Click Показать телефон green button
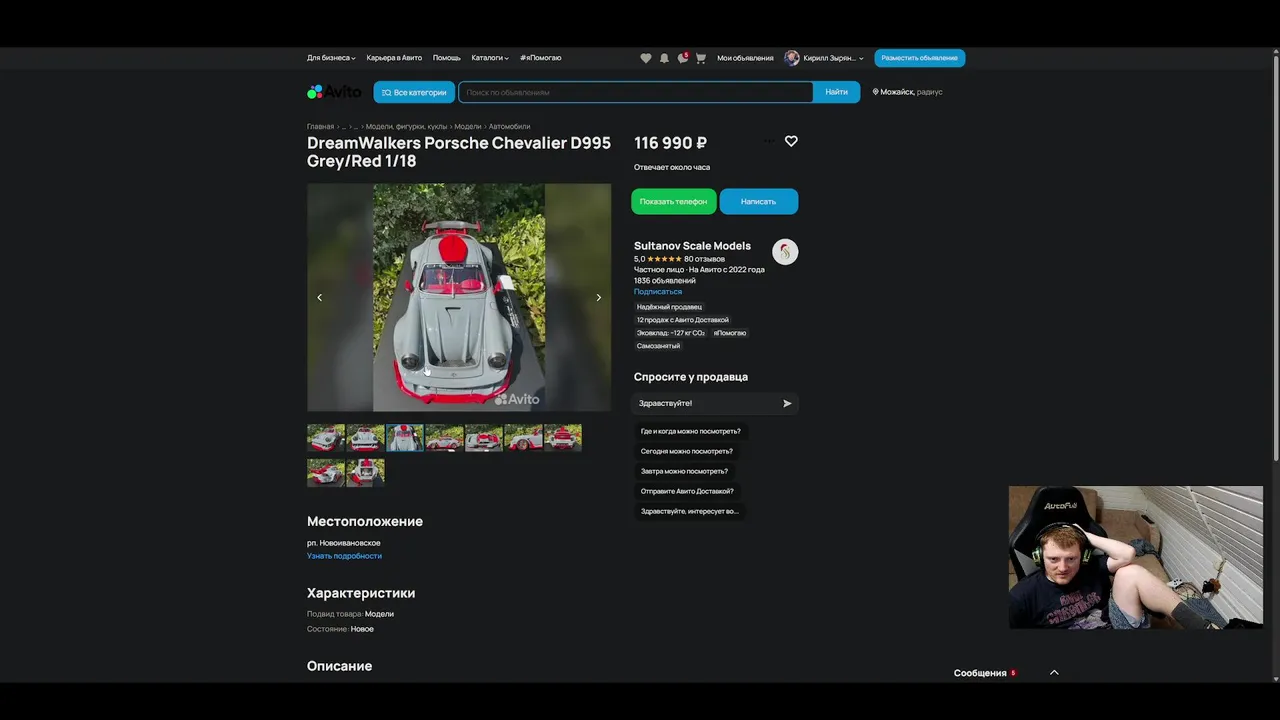 (x=674, y=201)
